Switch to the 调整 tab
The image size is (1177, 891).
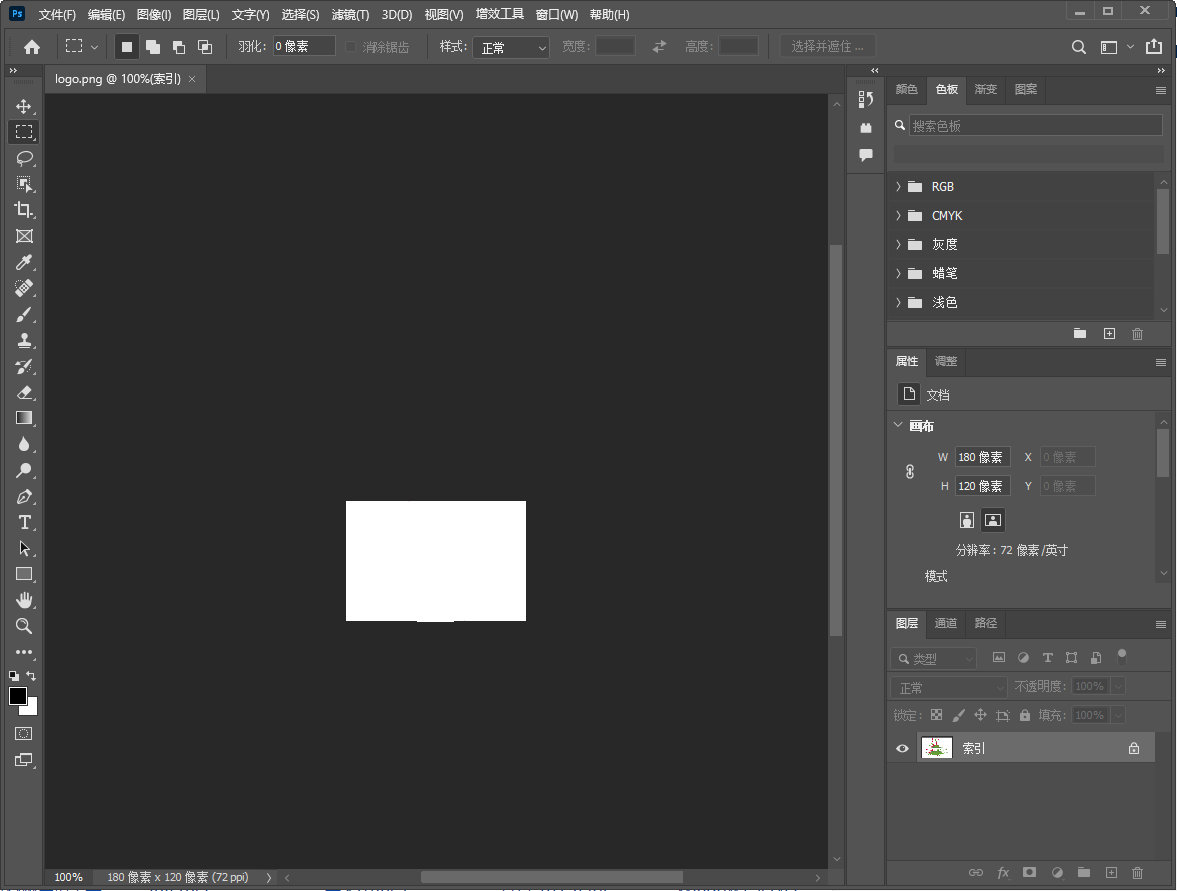946,361
